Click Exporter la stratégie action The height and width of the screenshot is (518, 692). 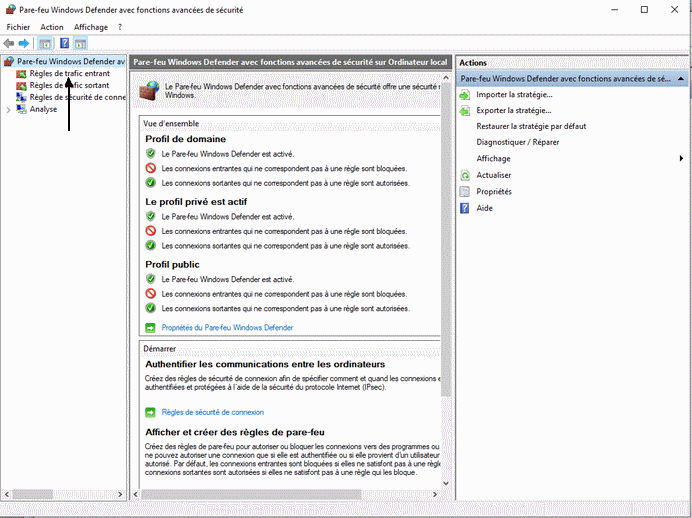coord(514,110)
